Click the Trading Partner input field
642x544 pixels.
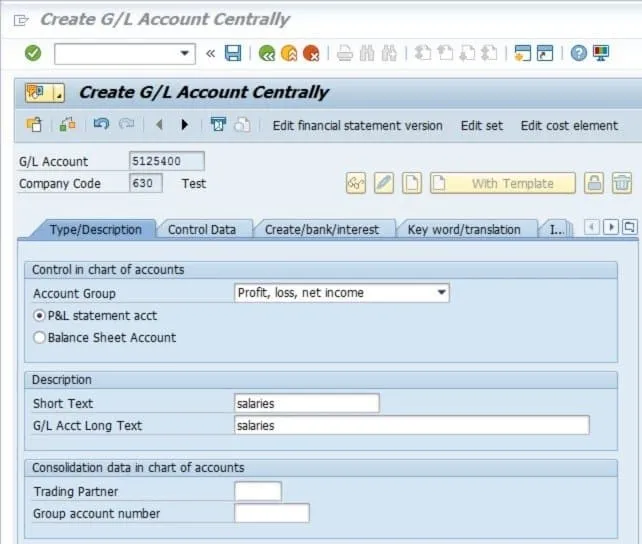(257, 491)
